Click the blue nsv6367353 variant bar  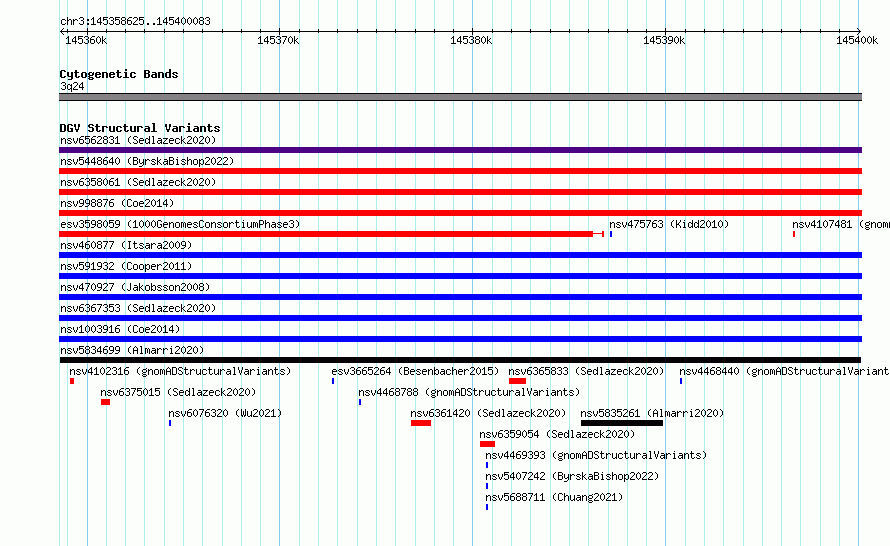click(460, 318)
